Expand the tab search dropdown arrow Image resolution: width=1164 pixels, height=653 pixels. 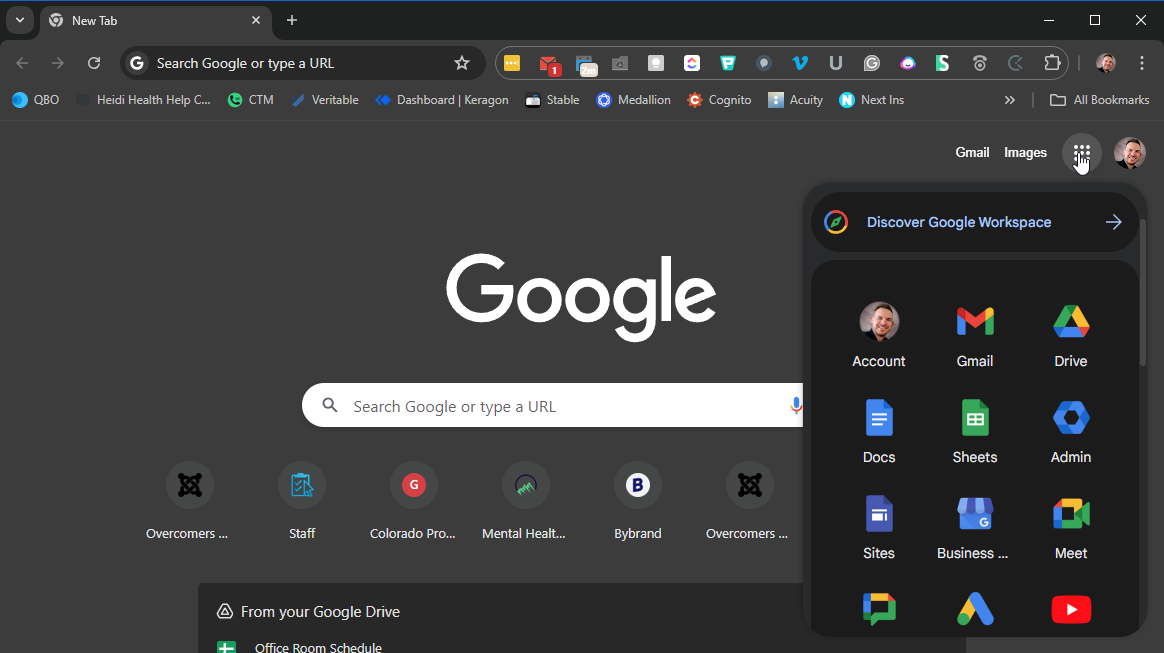pos(20,20)
